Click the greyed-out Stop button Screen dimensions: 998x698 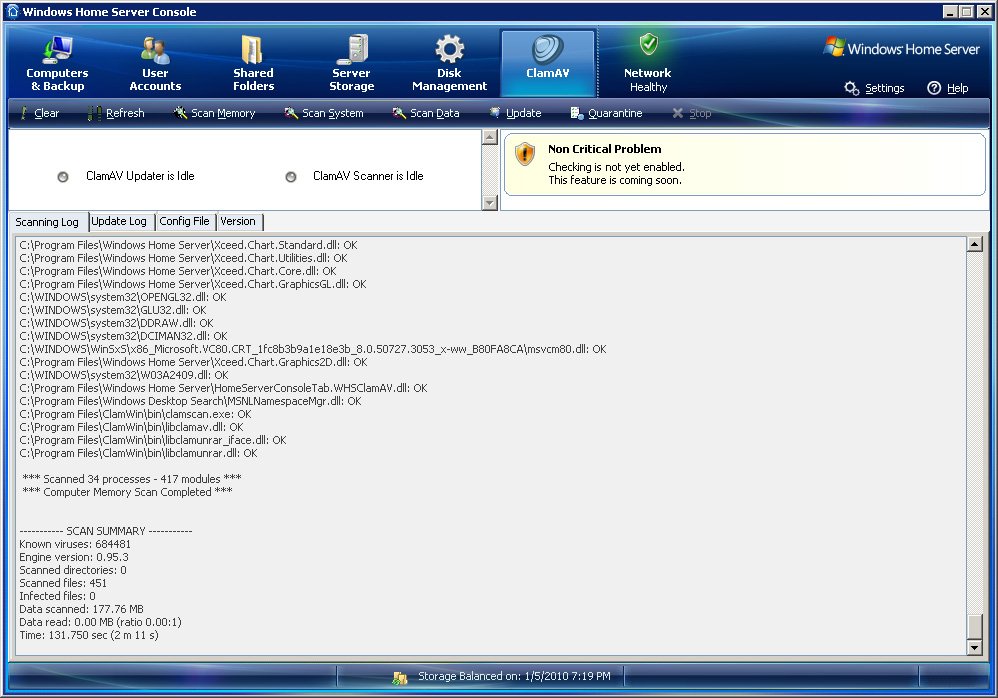[x=692, y=113]
